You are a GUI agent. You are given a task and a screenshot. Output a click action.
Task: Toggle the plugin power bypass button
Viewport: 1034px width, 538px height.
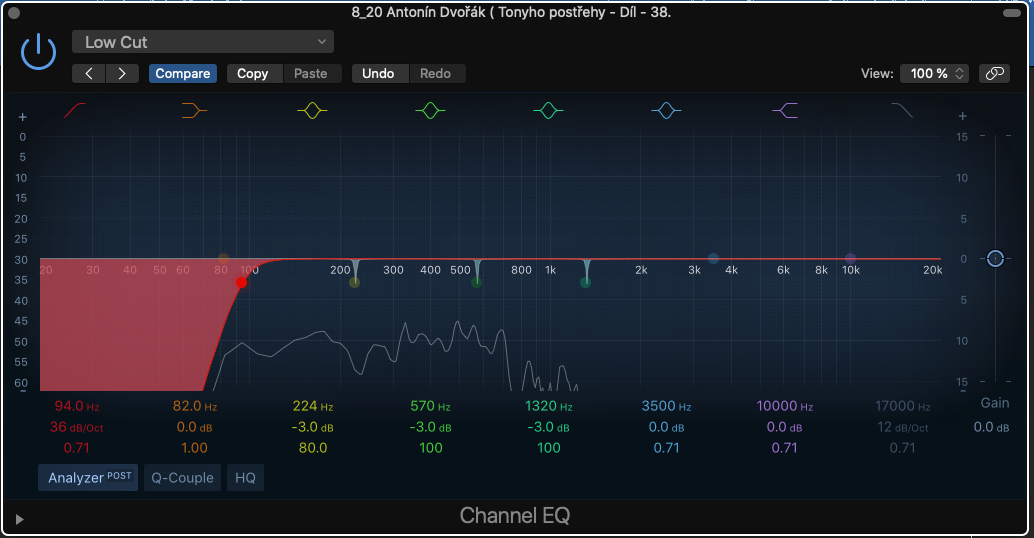coord(38,51)
